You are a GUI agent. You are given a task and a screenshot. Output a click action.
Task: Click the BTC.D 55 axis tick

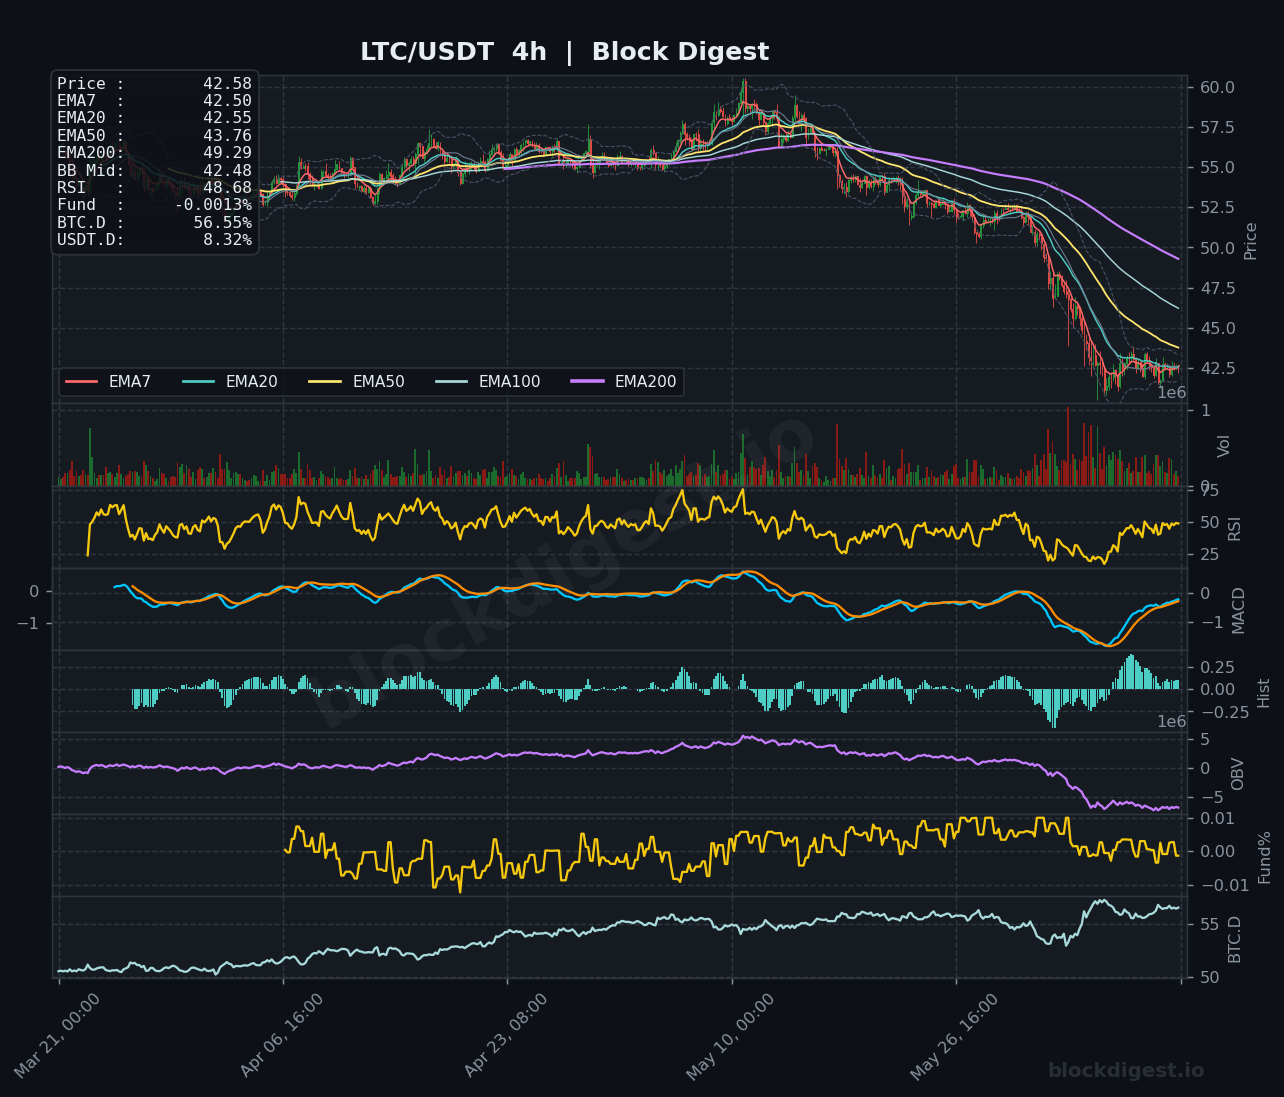[x=1209, y=925]
